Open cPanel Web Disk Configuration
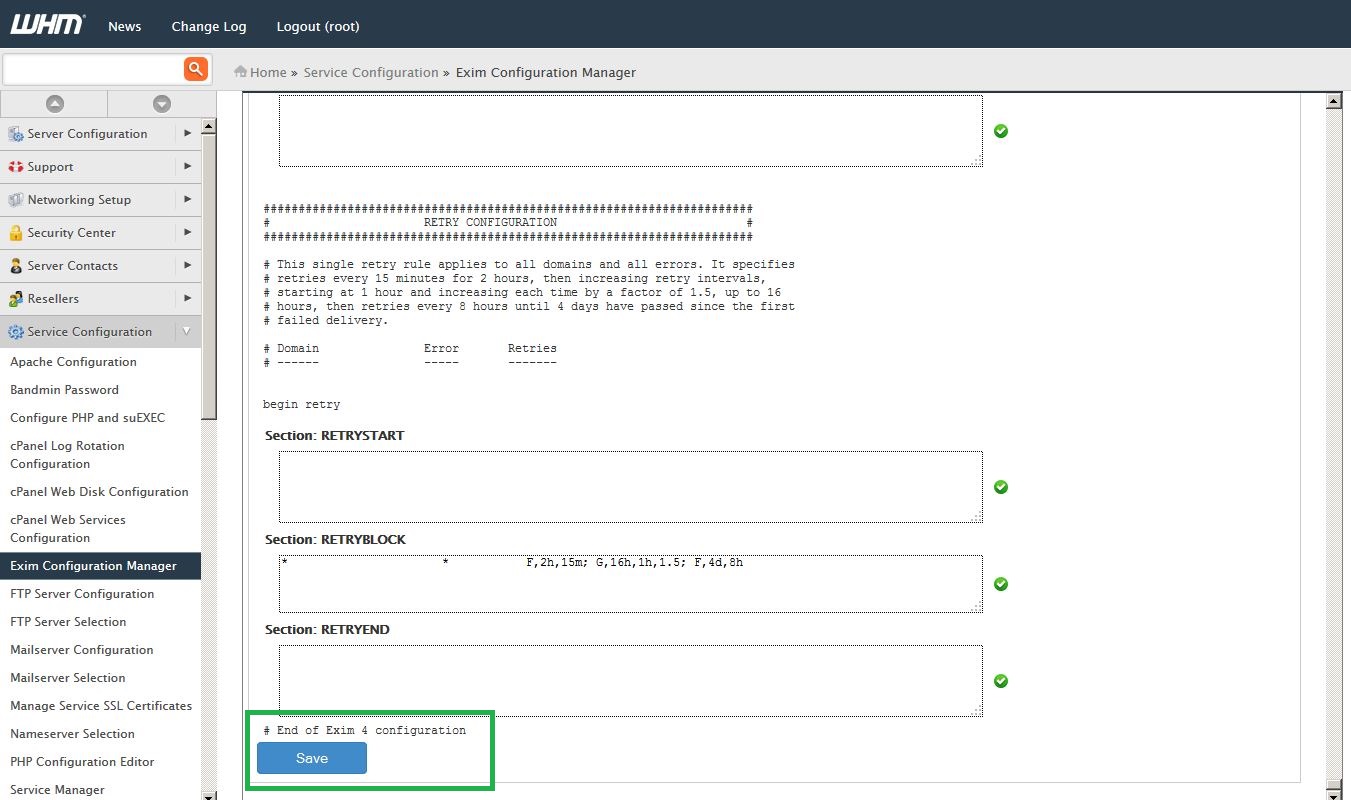The width and height of the screenshot is (1351, 800). pyautogui.click(x=99, y=492)
